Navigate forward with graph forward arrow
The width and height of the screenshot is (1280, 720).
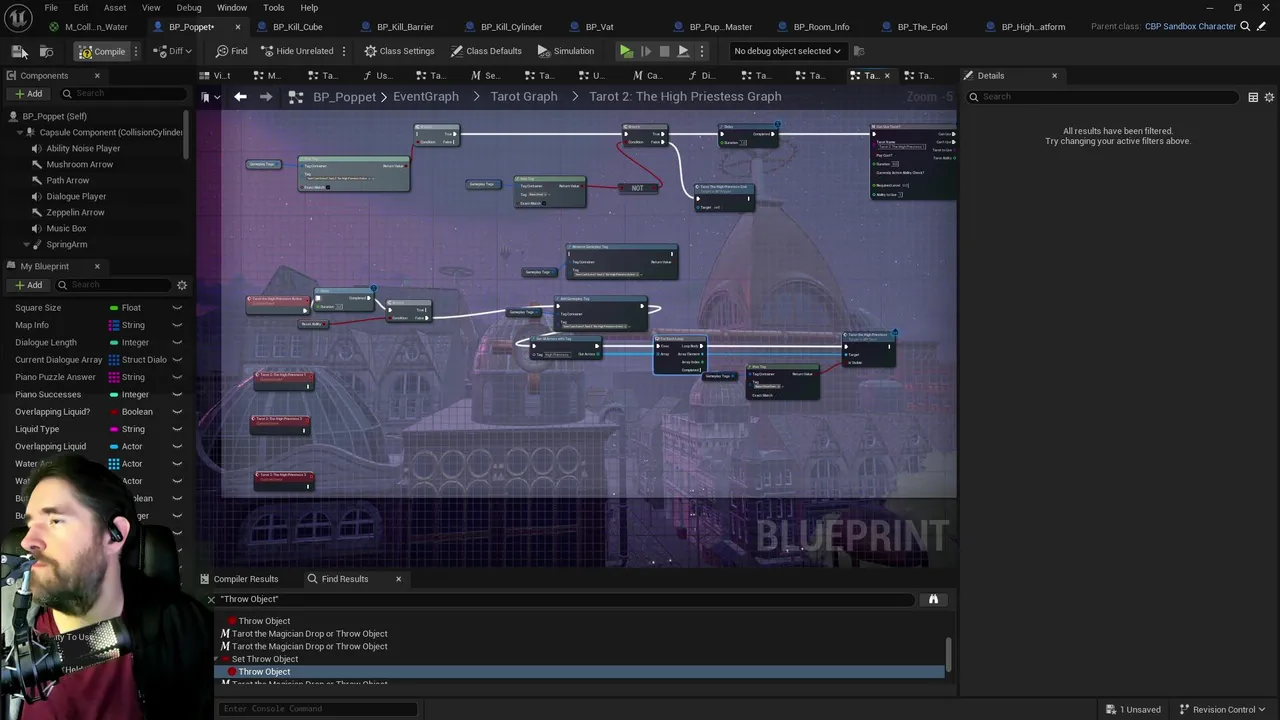click(266, 96)
